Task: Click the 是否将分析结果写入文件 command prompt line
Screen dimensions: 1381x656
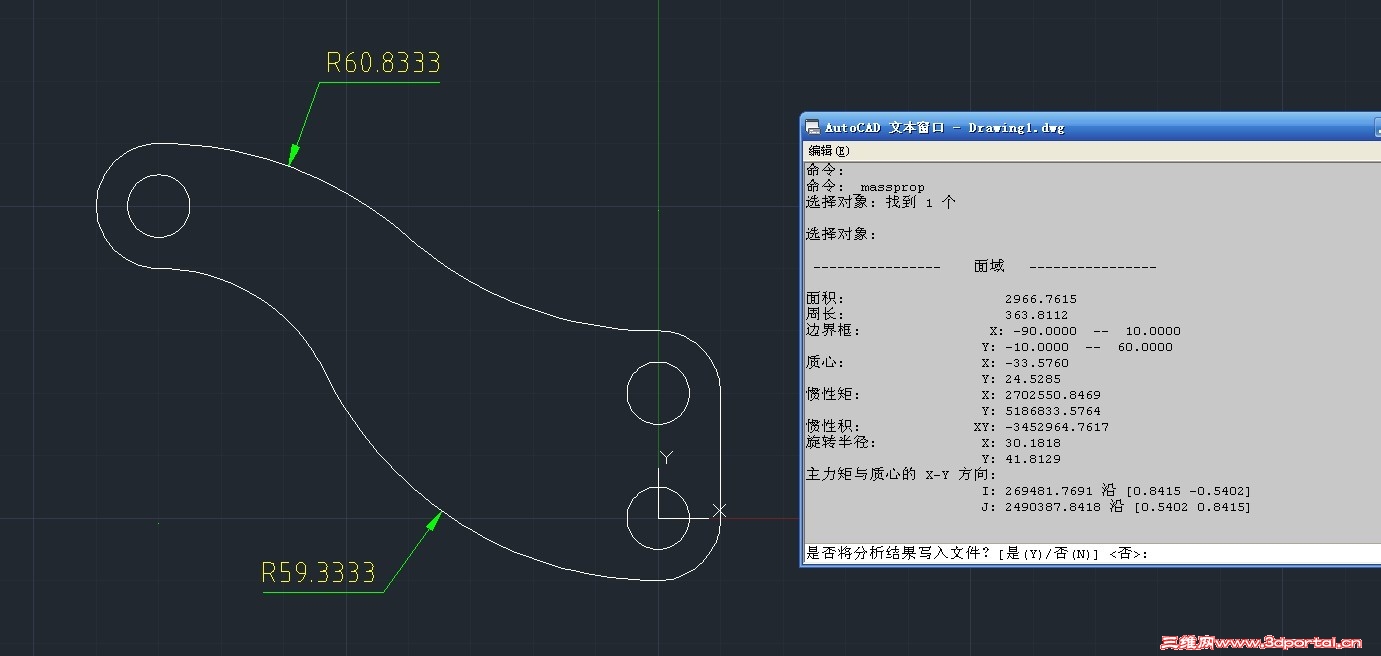Action: [x=1093, y=553]
